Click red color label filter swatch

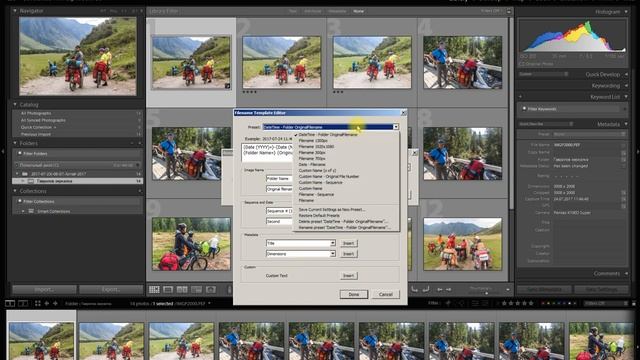542,303
